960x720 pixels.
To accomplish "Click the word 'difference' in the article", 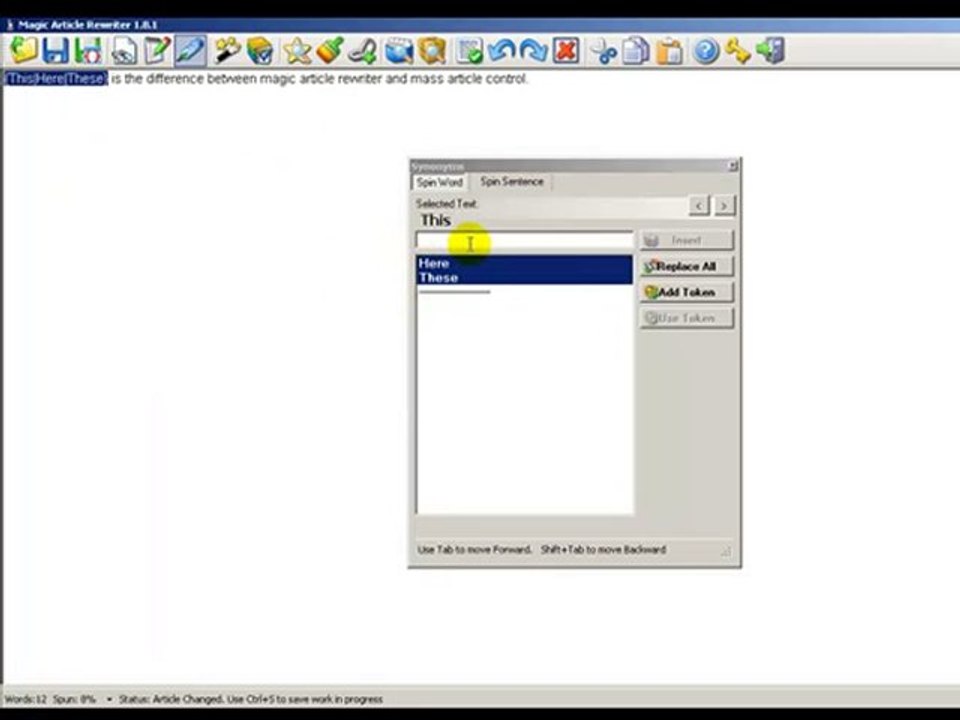I will click(174, 79).
